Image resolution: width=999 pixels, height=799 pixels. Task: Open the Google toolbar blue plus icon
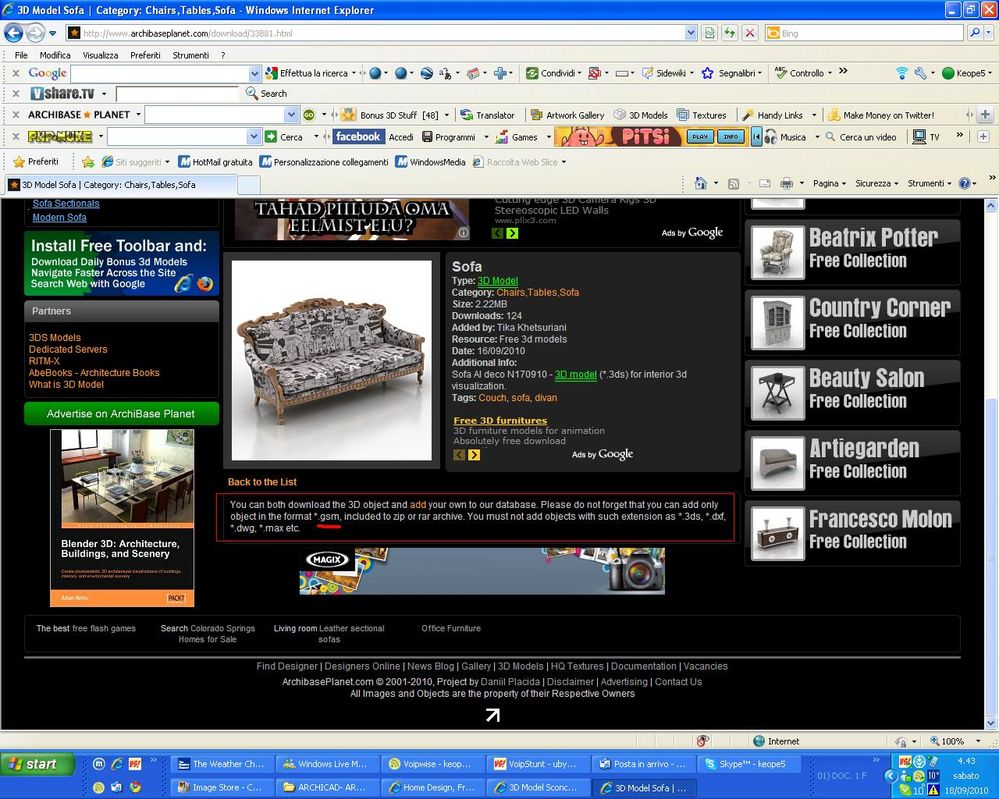[500, 73]
